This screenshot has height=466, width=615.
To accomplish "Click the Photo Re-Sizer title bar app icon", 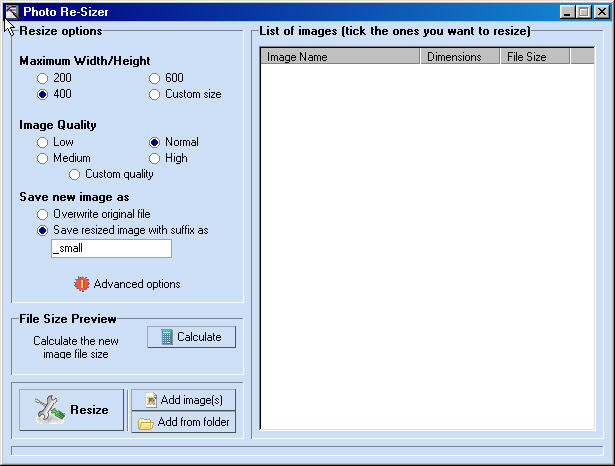I will tap(12, 13).
